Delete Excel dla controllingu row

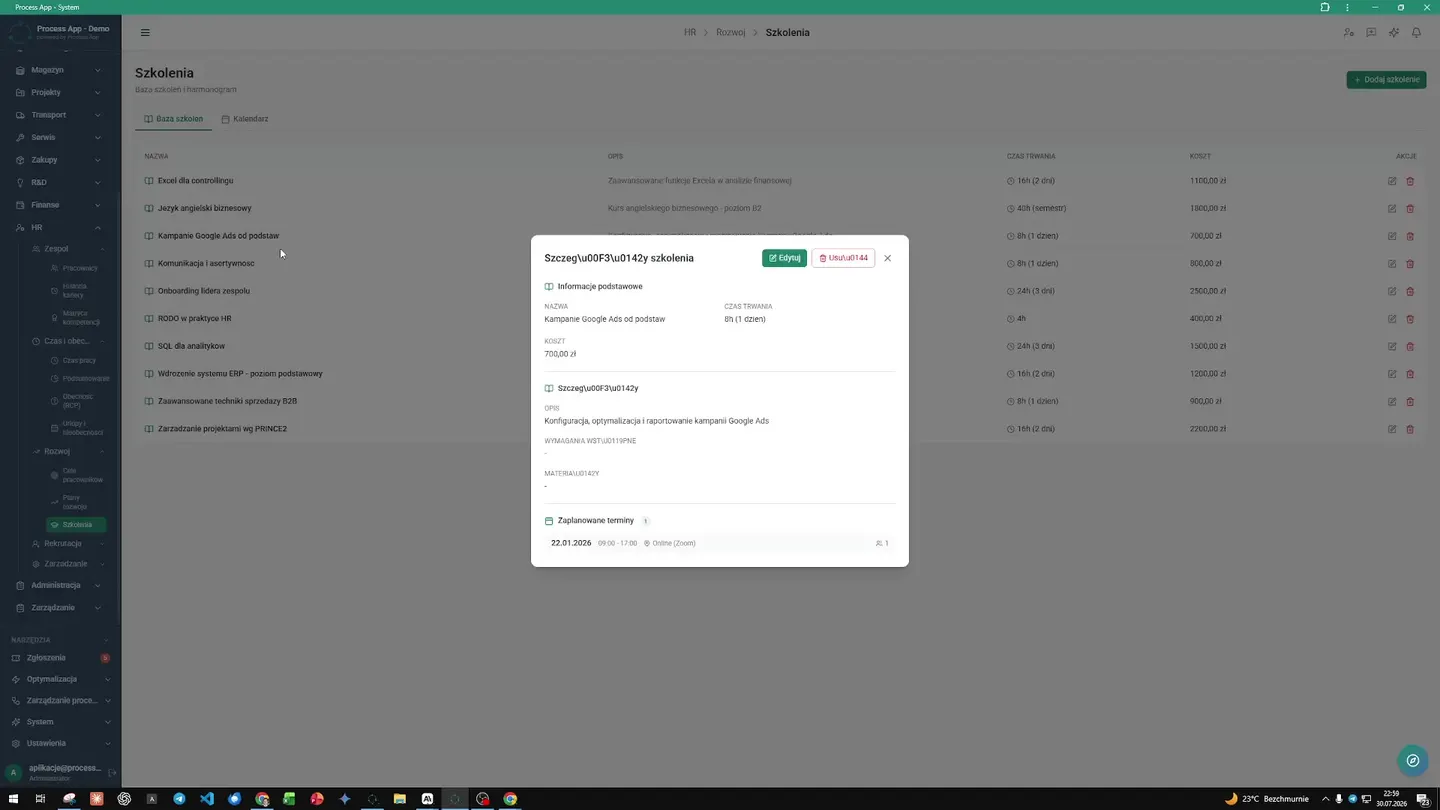(x=1410, y=181)
